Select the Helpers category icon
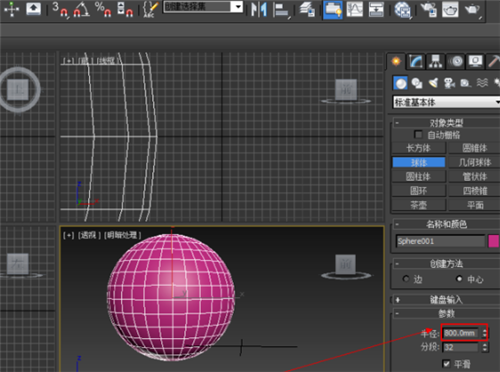Image resolution: width=500 pixels, height=372 pixels. click(466, 83)
